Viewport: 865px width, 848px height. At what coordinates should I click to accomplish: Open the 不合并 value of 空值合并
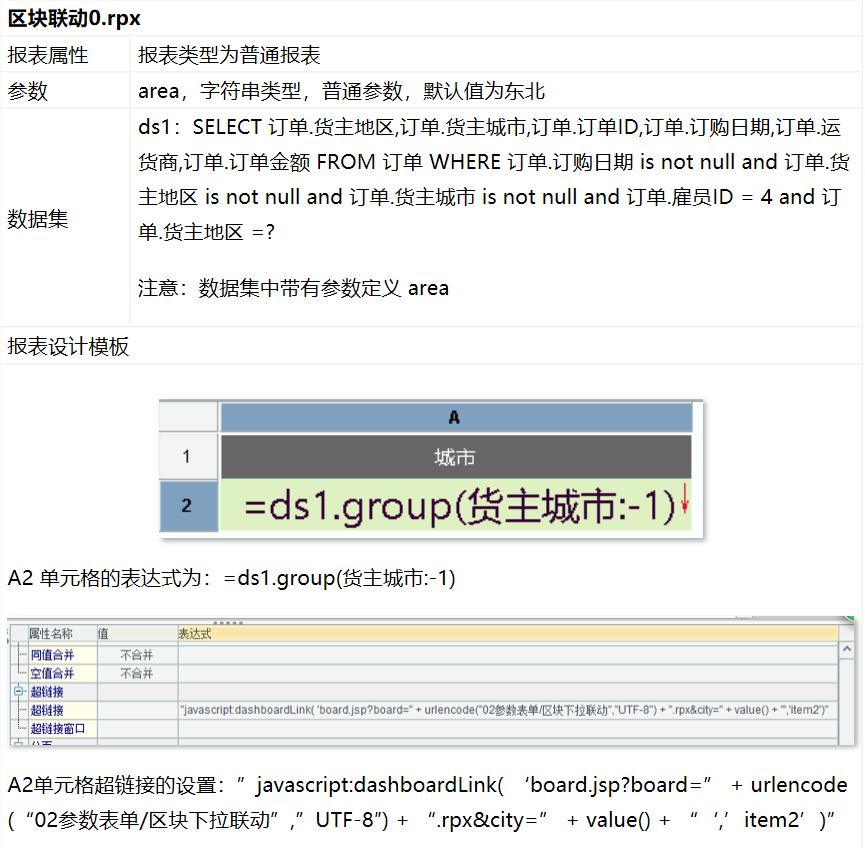tap(137, 673)
